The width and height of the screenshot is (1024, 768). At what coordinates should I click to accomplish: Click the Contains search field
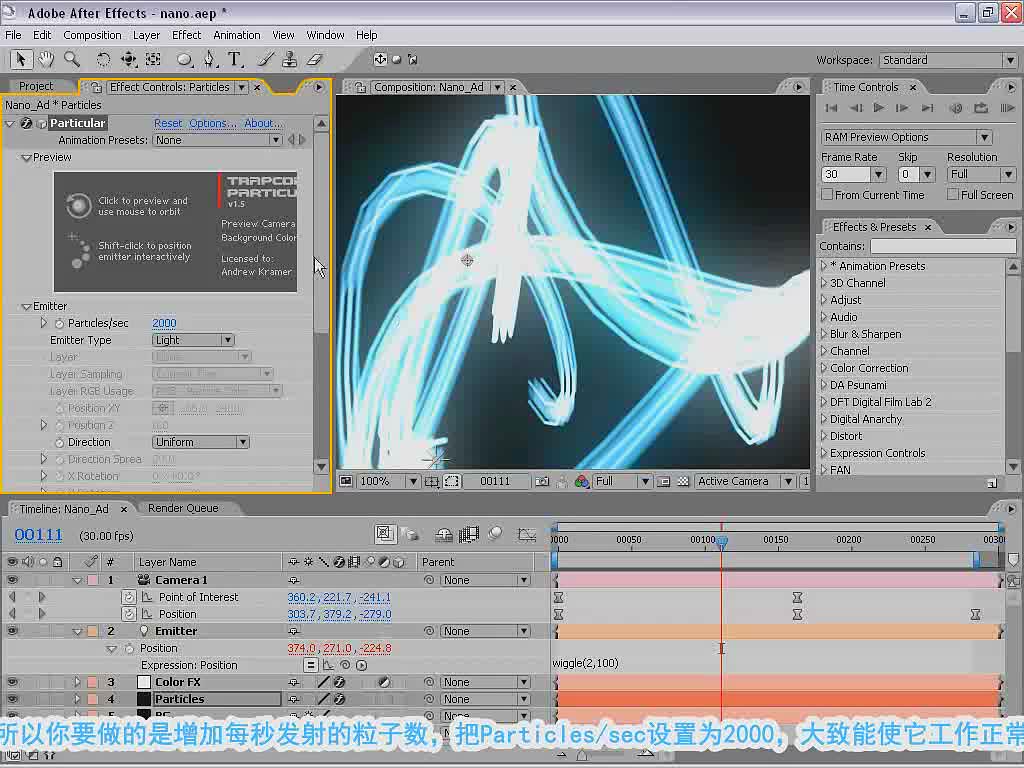(943, 246)
